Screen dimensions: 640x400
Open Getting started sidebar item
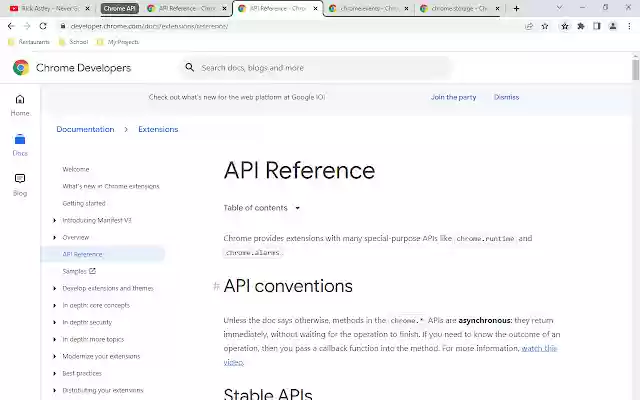[84, 203]
